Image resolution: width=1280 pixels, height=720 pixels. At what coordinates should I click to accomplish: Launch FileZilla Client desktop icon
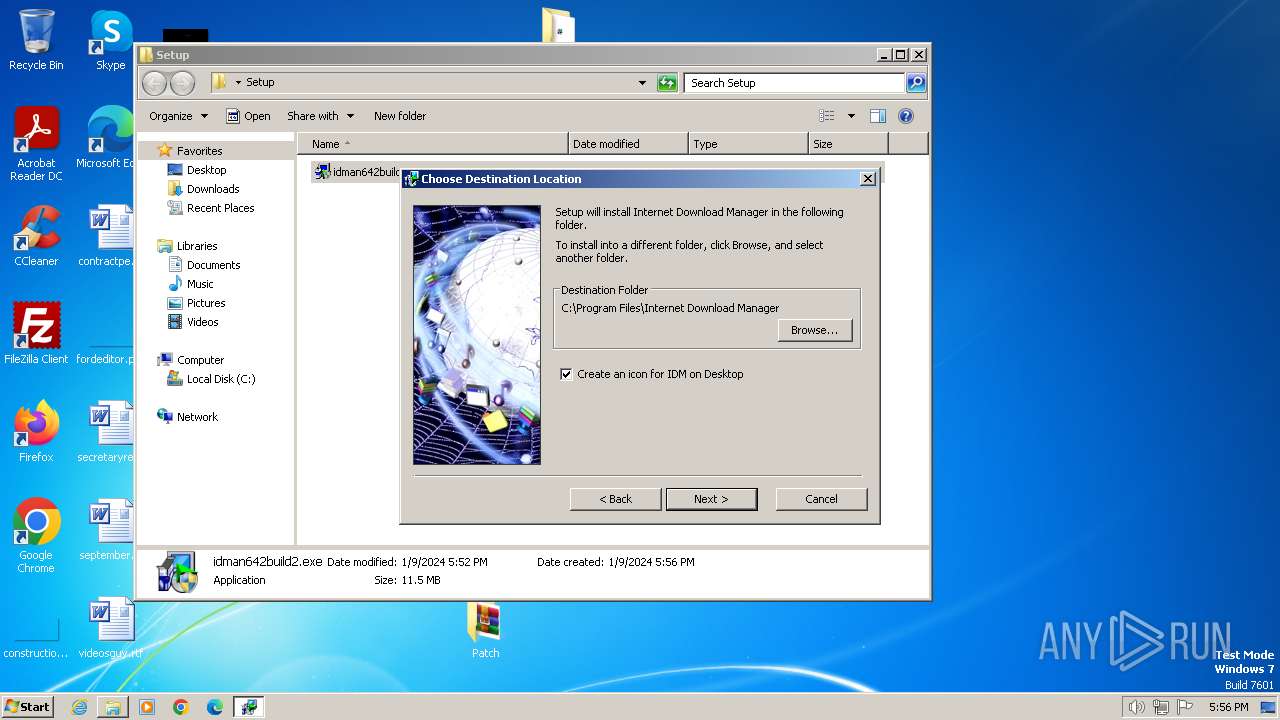pyautogui.click(x=36, y=333)
